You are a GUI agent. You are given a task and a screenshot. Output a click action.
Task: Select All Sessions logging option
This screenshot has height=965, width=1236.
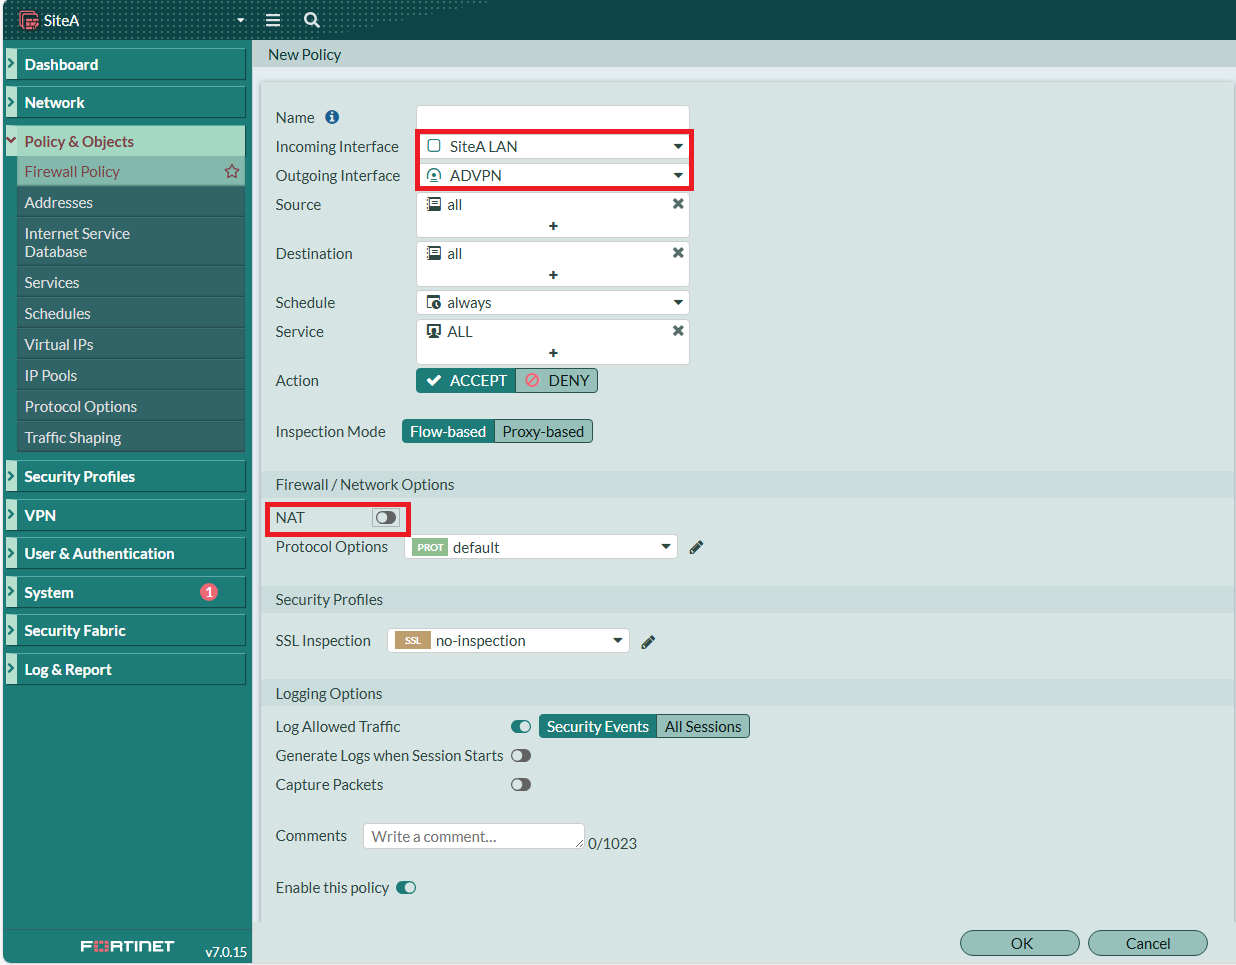[x=703, y=727]
